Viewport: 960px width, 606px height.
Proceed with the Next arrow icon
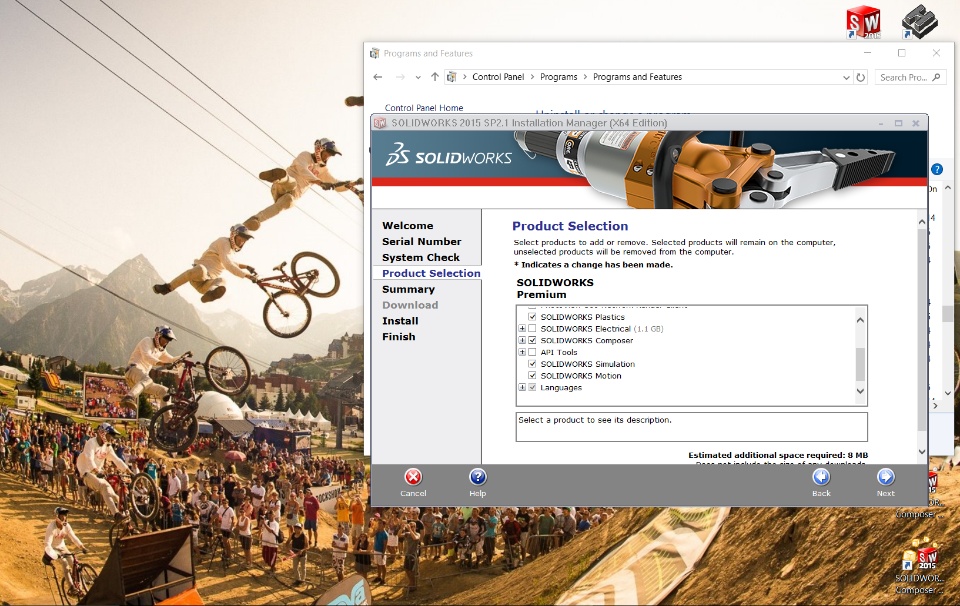click(885, 477)
